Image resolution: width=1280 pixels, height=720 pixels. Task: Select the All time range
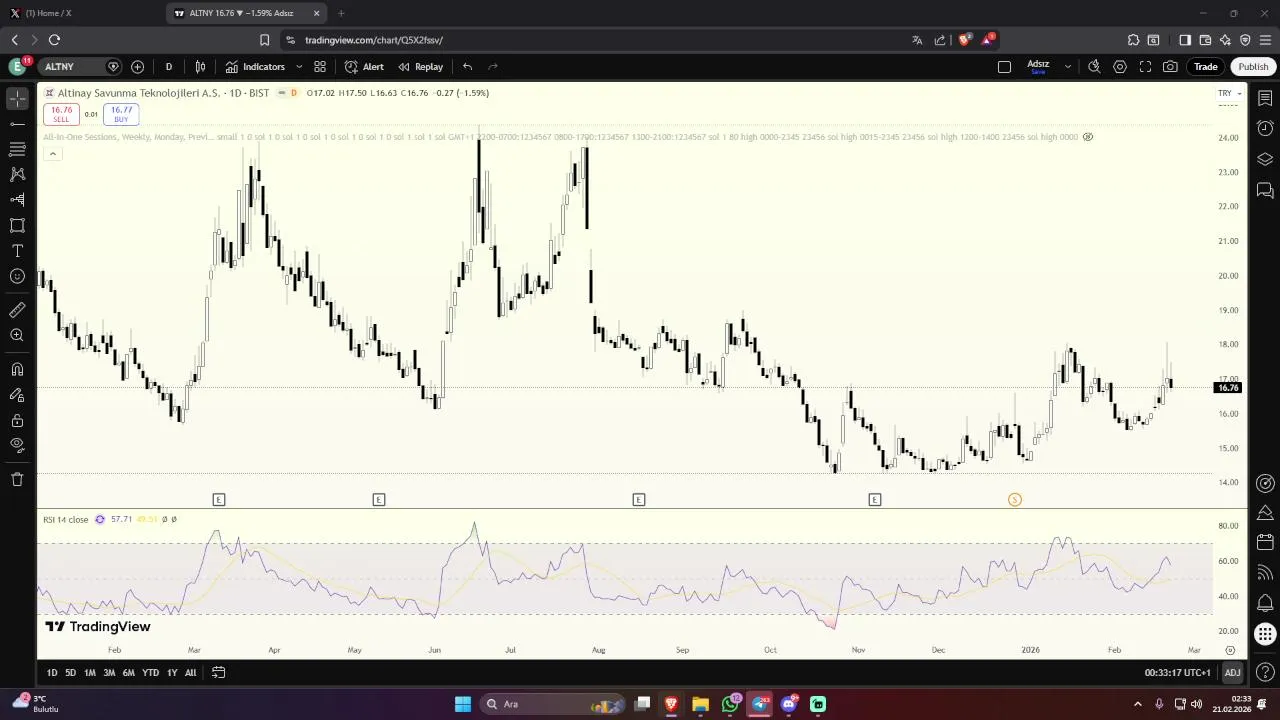point(190,673)
